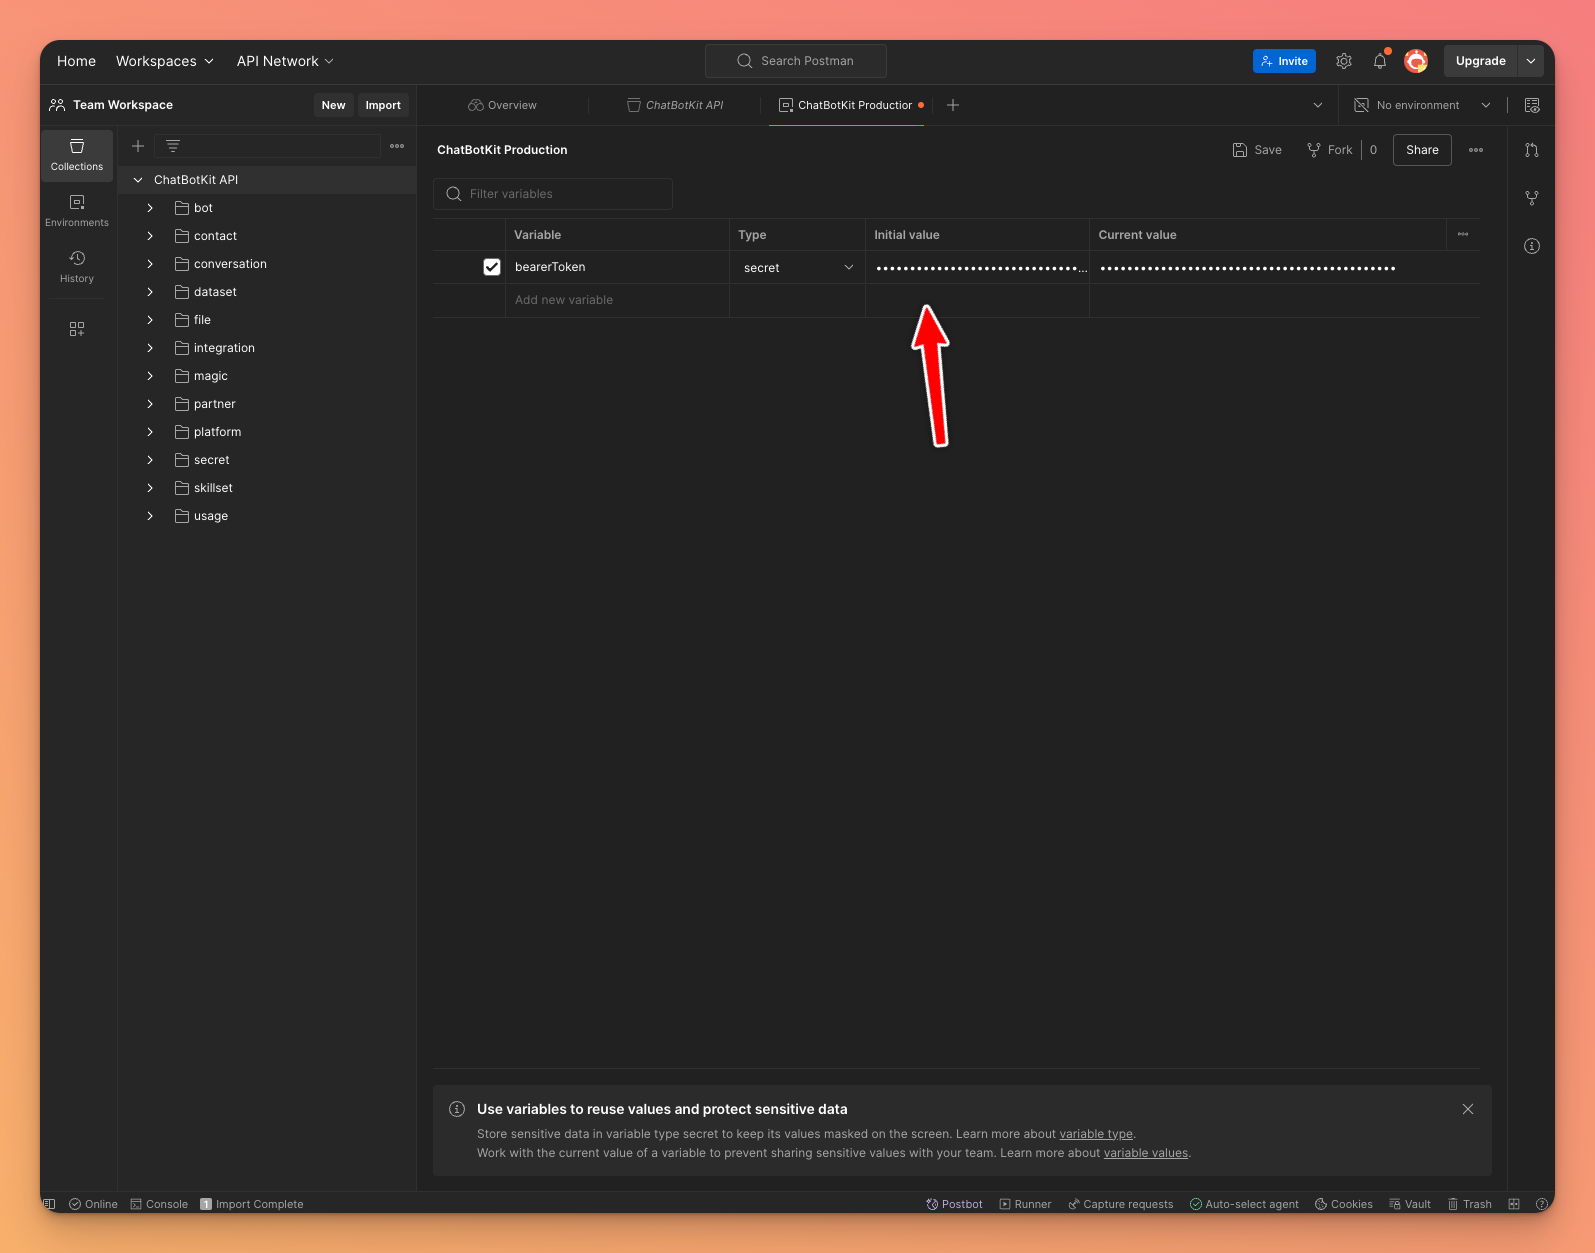Open the Environments sidebar panel

[76, 210]
